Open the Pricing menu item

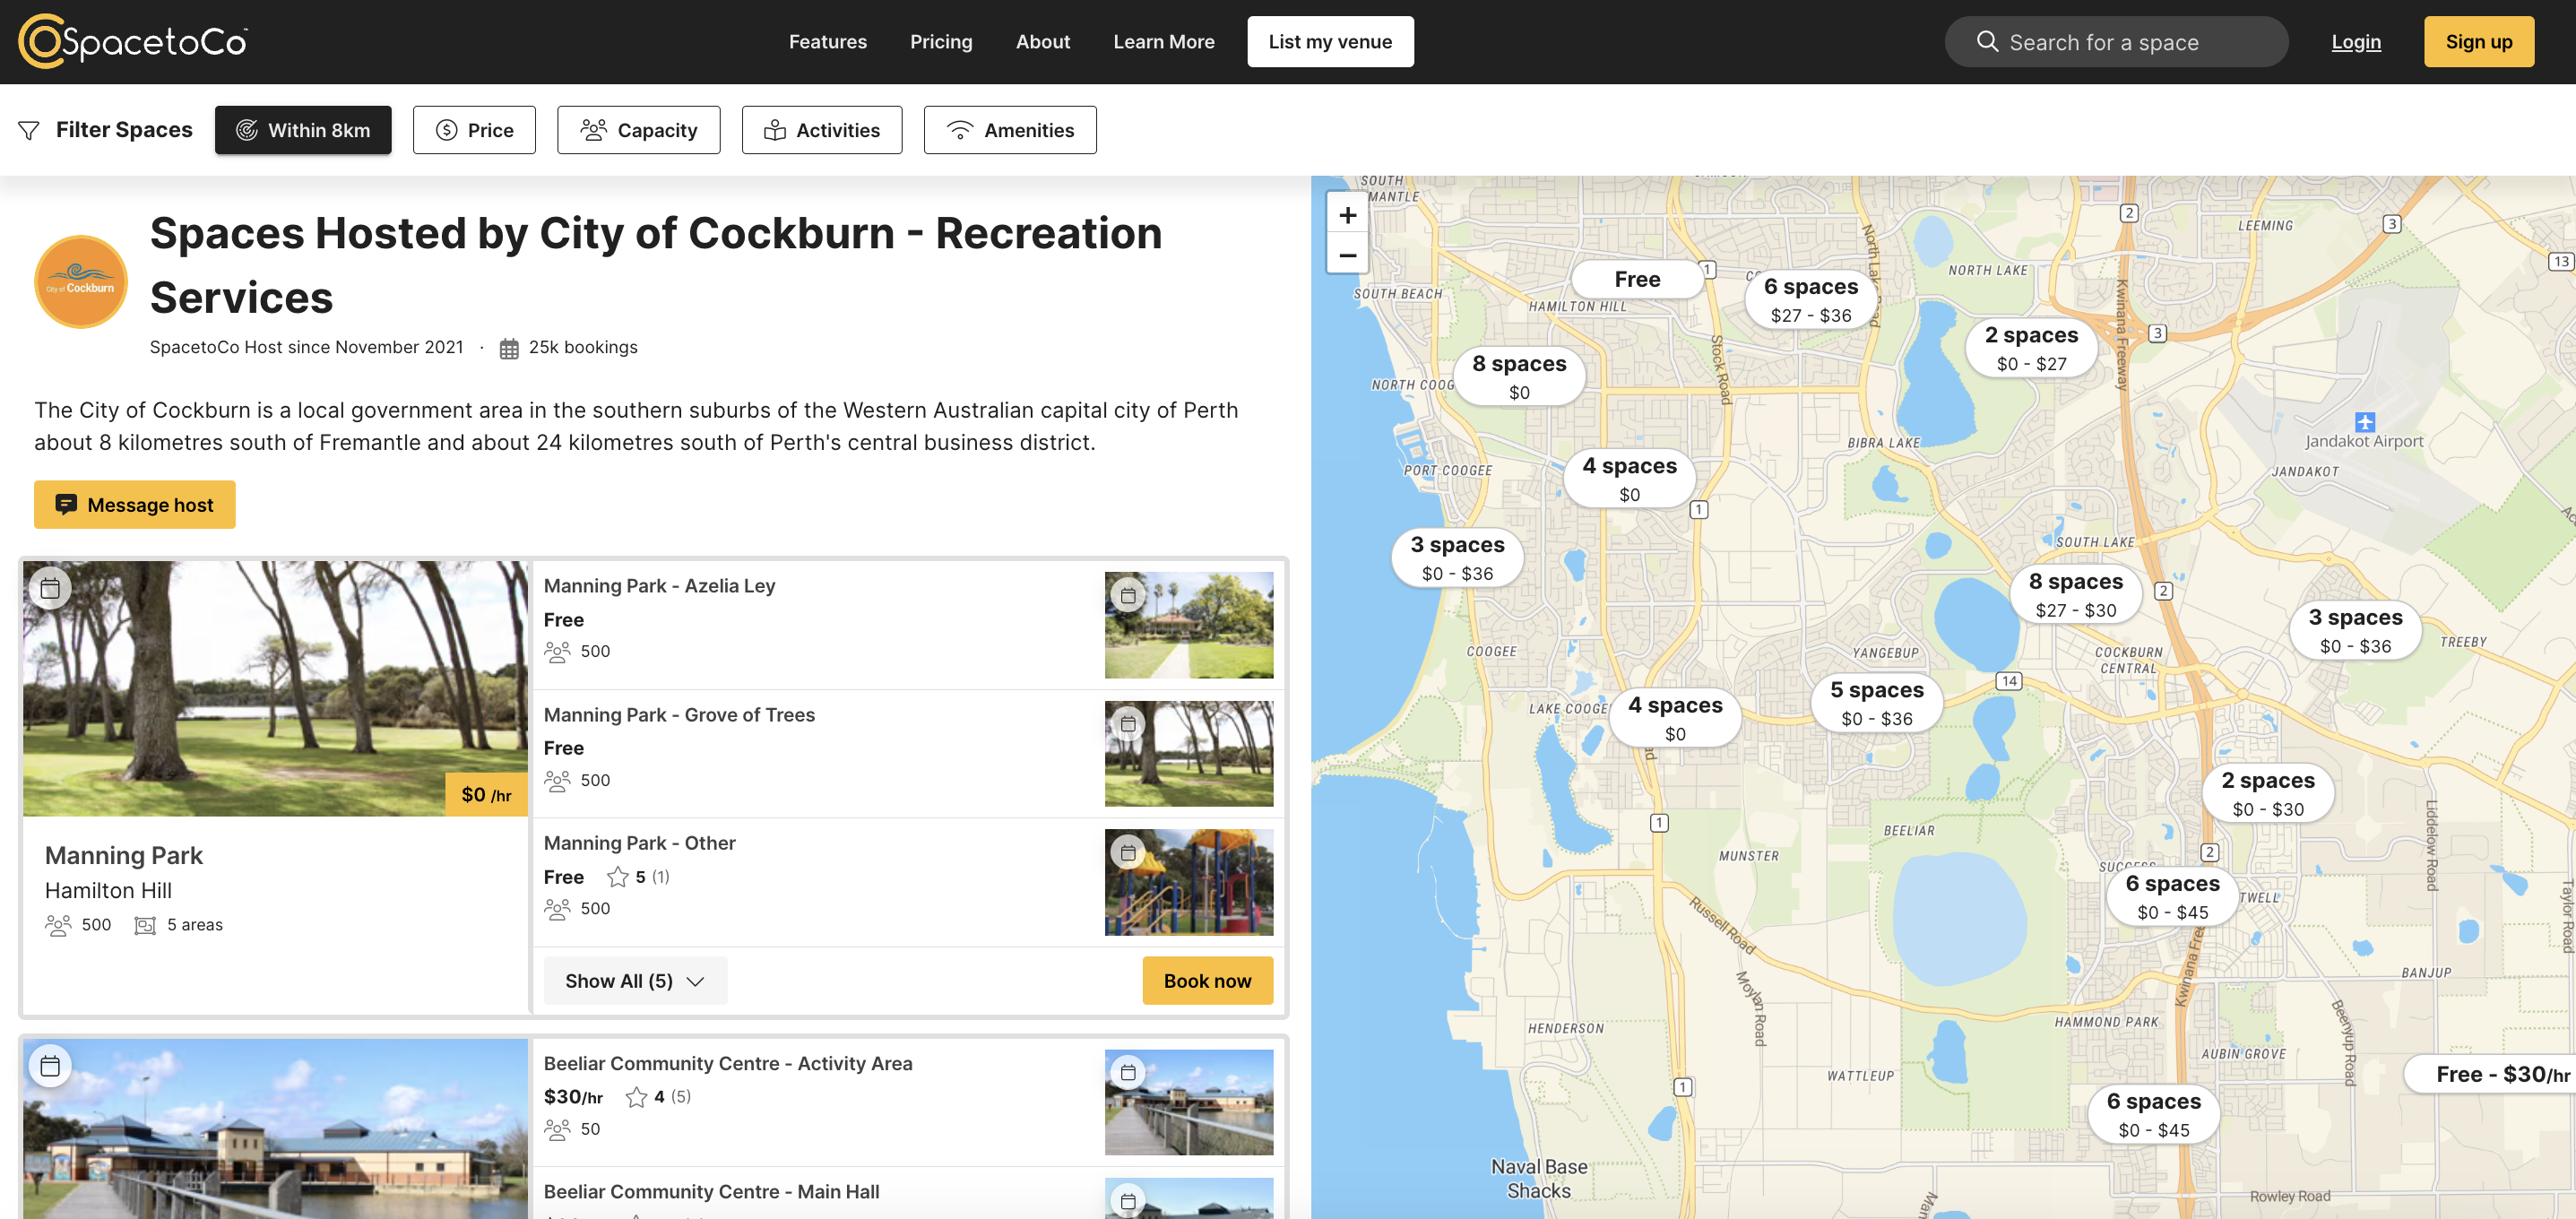pos(940,42)
